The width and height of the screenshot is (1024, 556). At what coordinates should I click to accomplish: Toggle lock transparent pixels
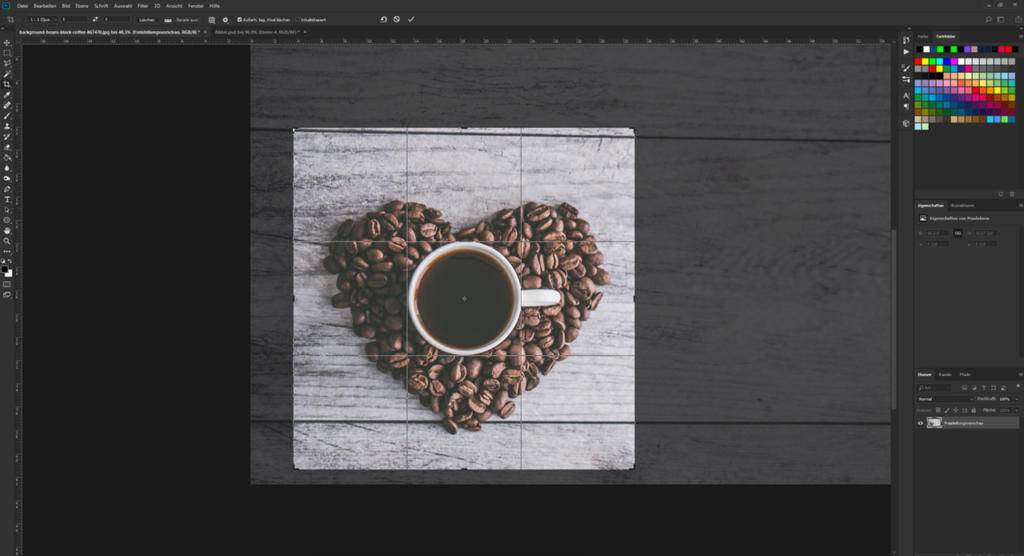938,410
